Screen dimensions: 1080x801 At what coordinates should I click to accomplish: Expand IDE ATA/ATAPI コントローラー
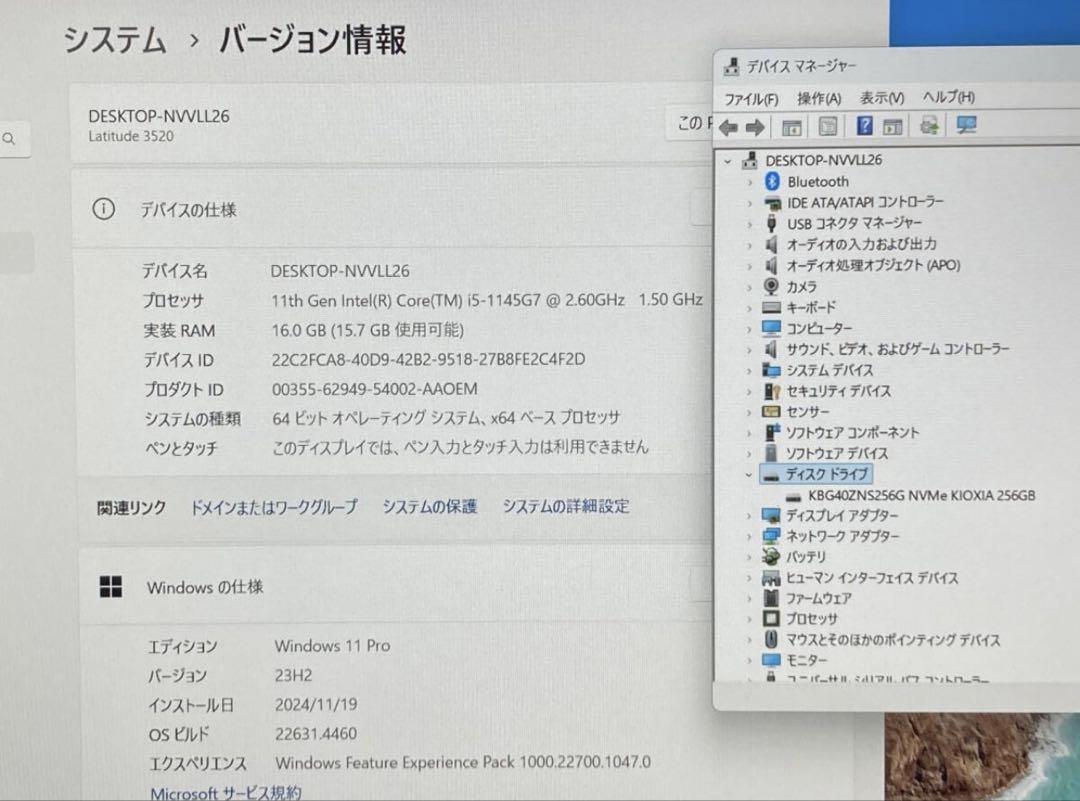coord(750,203)
